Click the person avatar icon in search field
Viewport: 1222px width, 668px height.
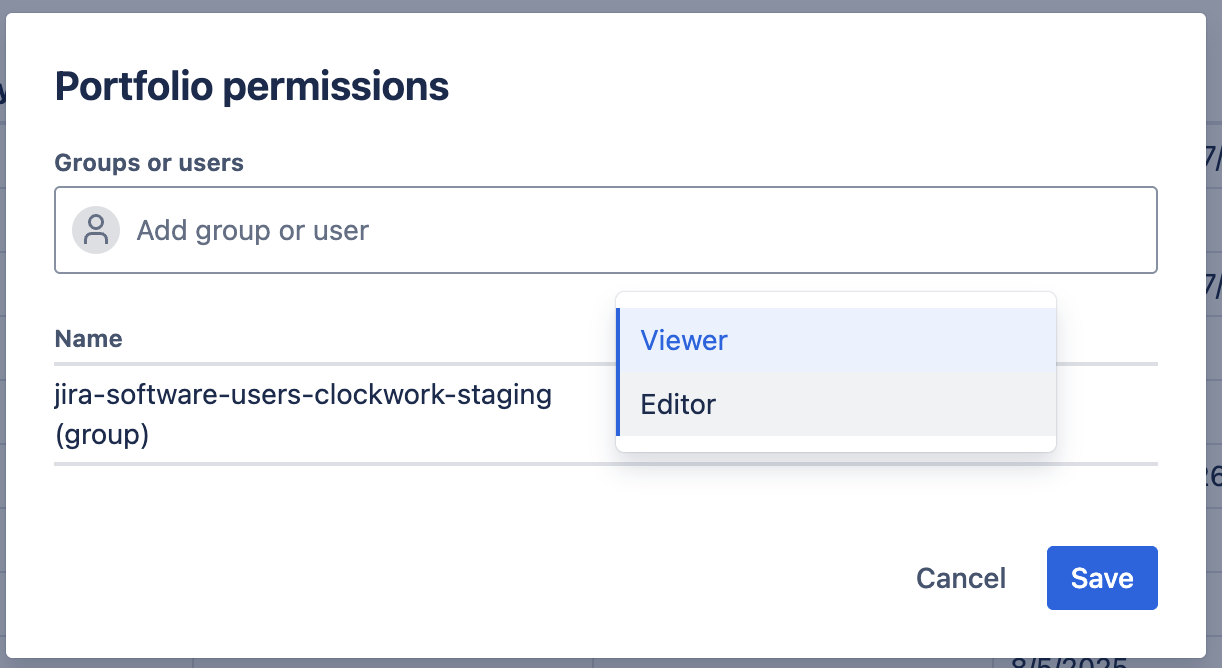tap(96, 230)
